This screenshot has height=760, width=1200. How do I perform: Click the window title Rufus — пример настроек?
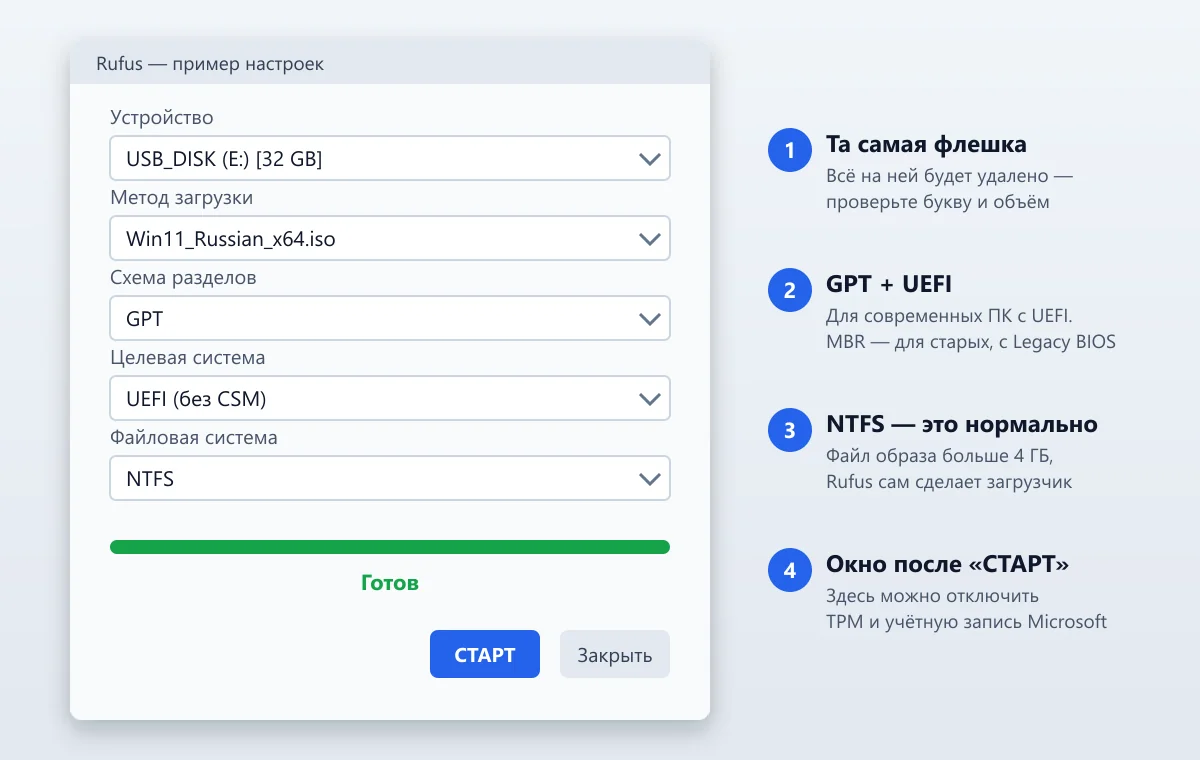(210, 64)
